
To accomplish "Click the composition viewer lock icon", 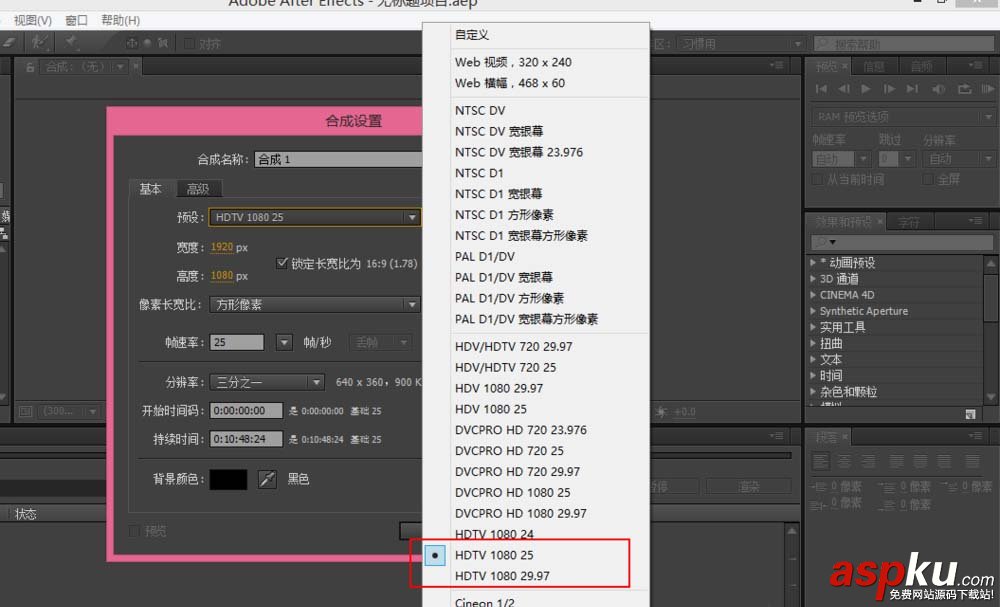I will pos(30,66).
